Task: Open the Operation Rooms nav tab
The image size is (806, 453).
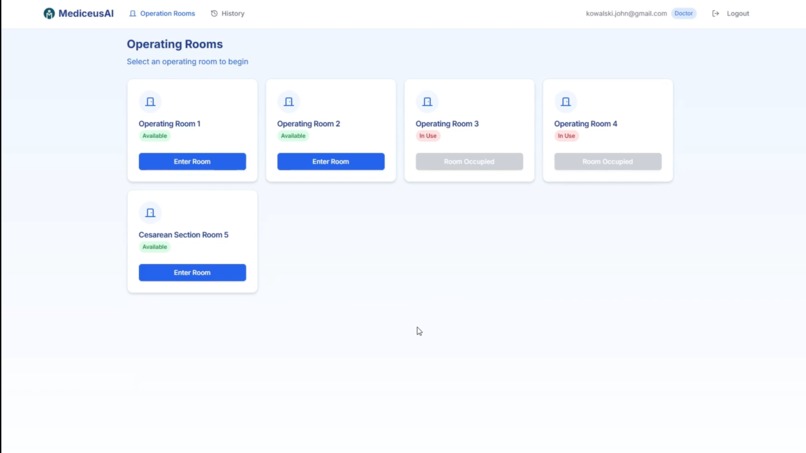Action: tap(162, 13)
